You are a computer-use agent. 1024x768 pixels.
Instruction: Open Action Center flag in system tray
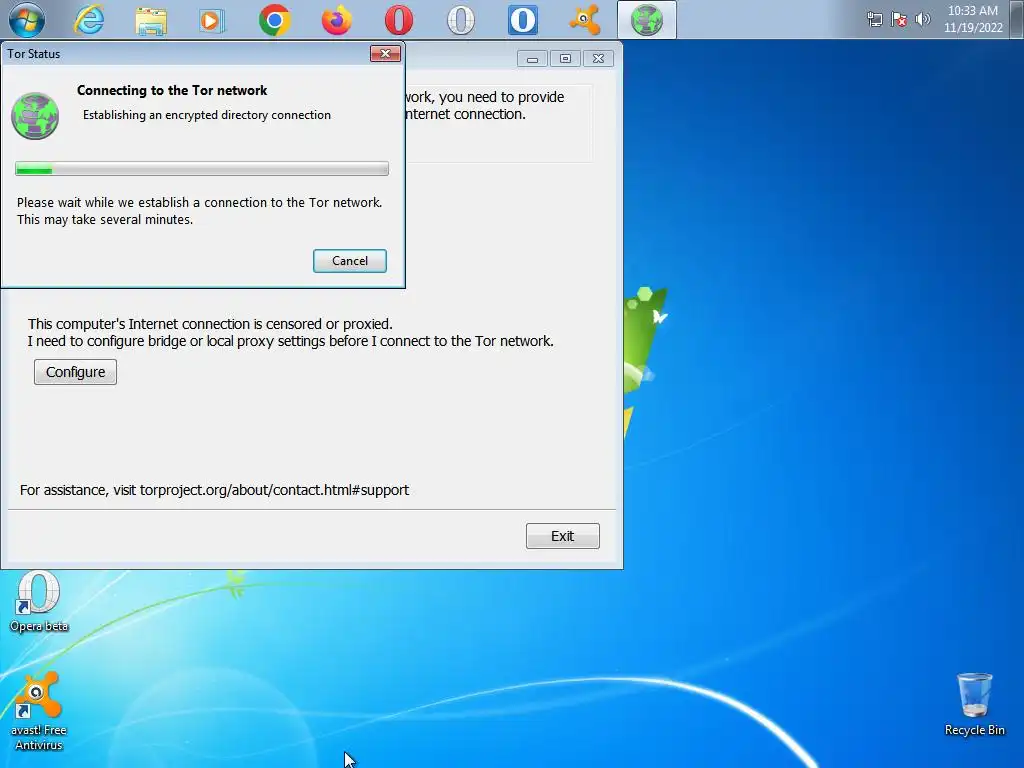[899, 19]
